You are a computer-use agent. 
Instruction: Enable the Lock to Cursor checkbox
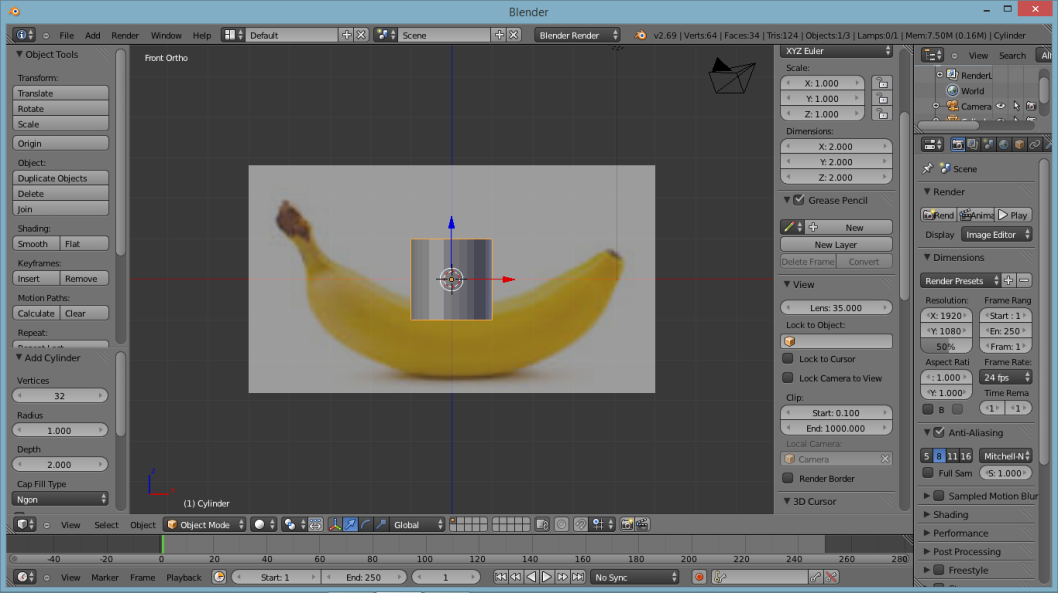(x=788, y=359)
